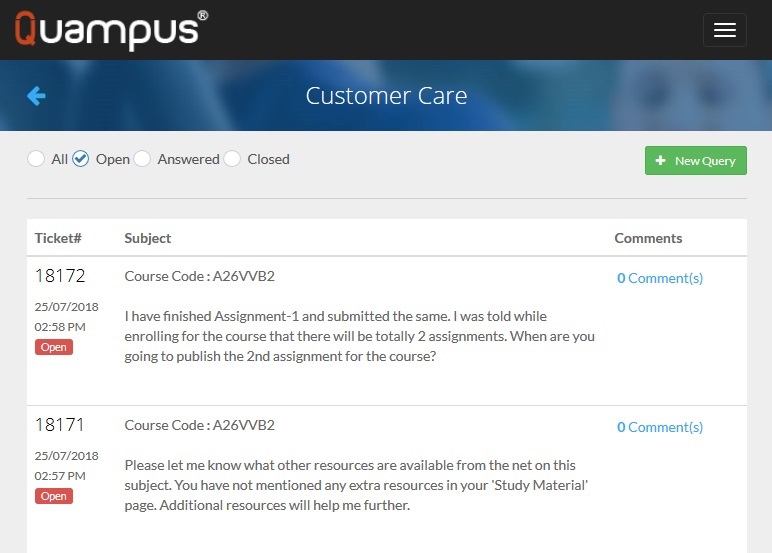
Task: Select the Open filter radio button
Action: coord(81,159)
